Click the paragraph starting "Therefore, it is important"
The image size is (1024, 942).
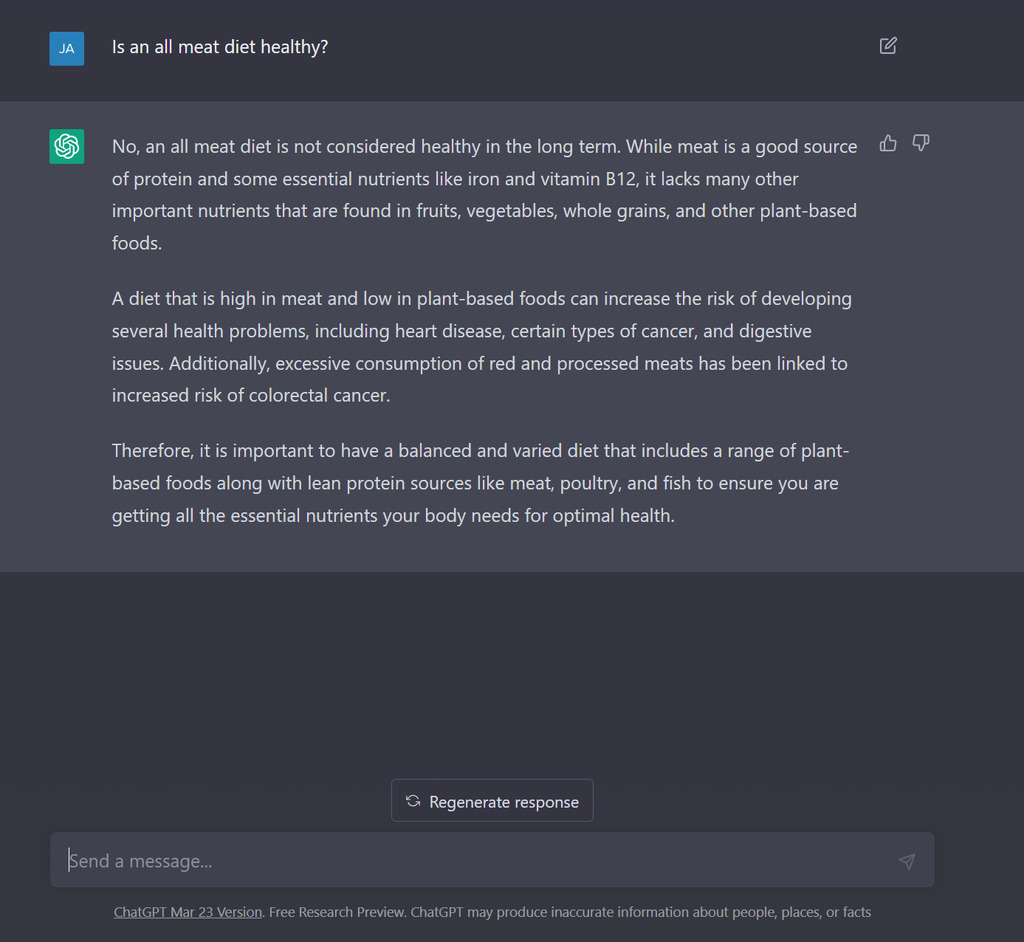pyautogui.click(x=480, y=483)
